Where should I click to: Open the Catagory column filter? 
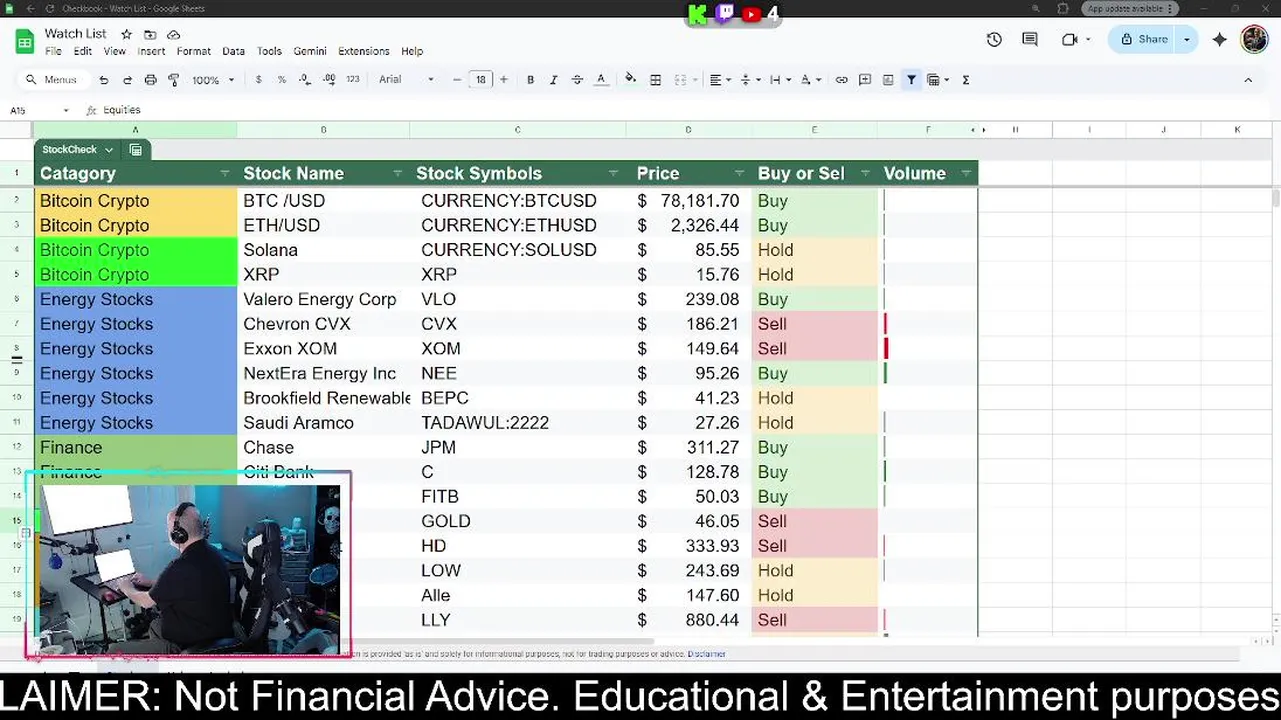point(224,174)
